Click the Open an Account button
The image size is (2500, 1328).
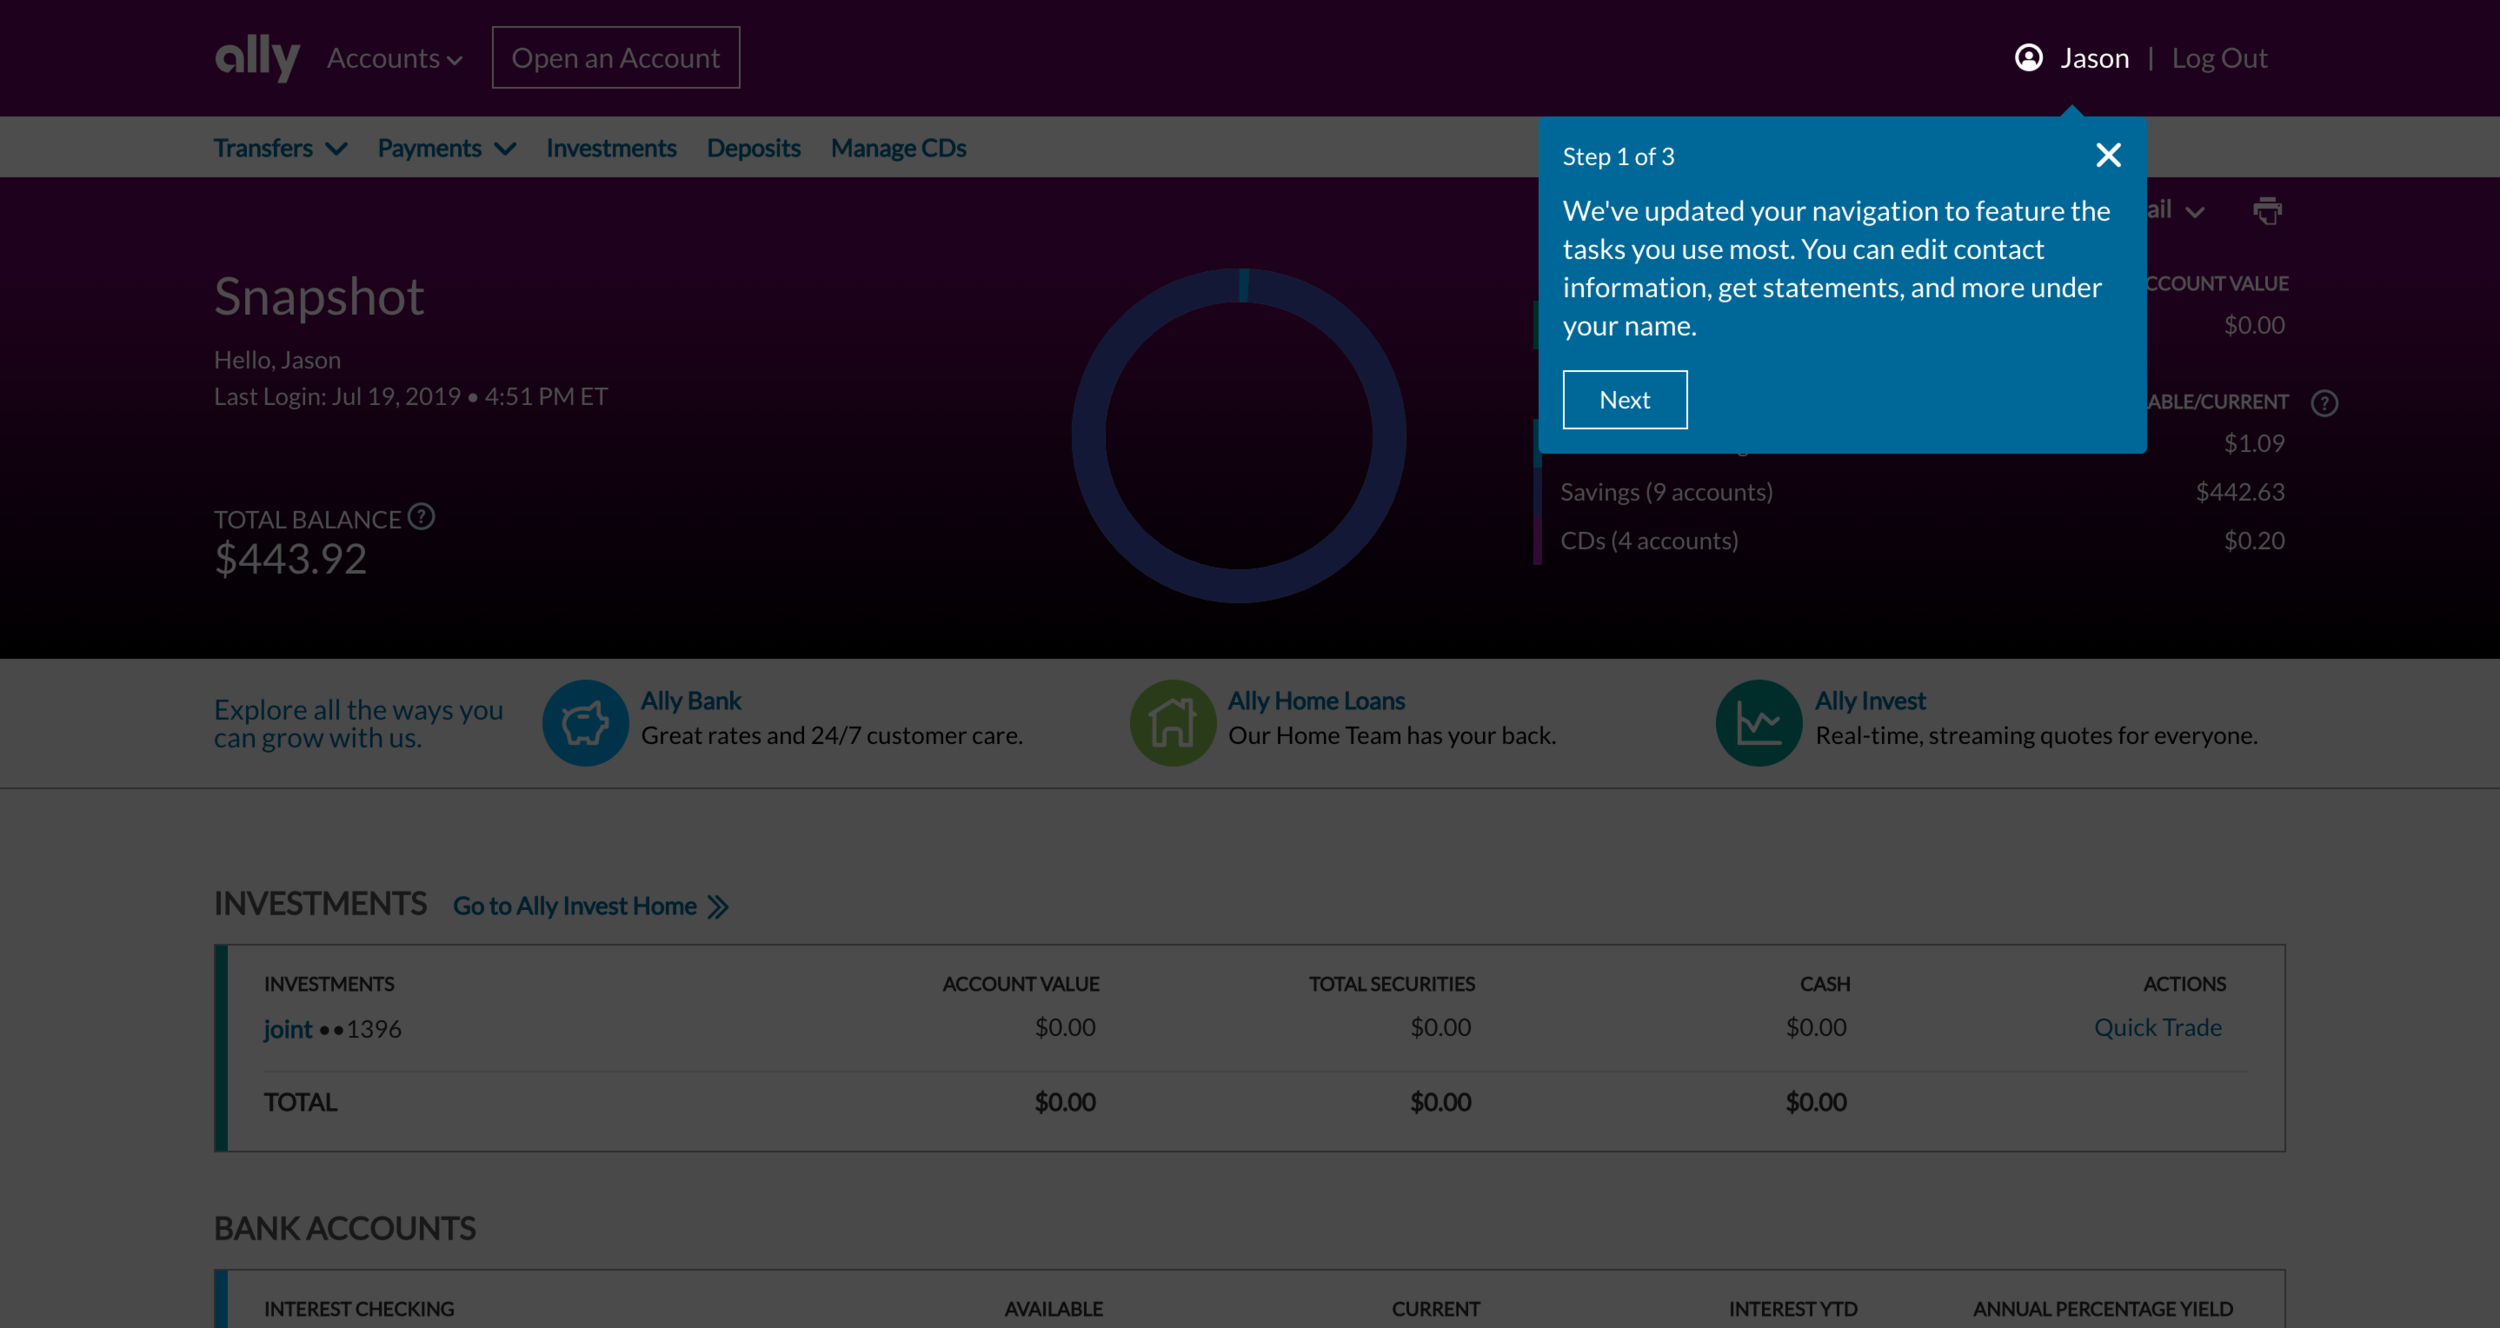point(615,58)
